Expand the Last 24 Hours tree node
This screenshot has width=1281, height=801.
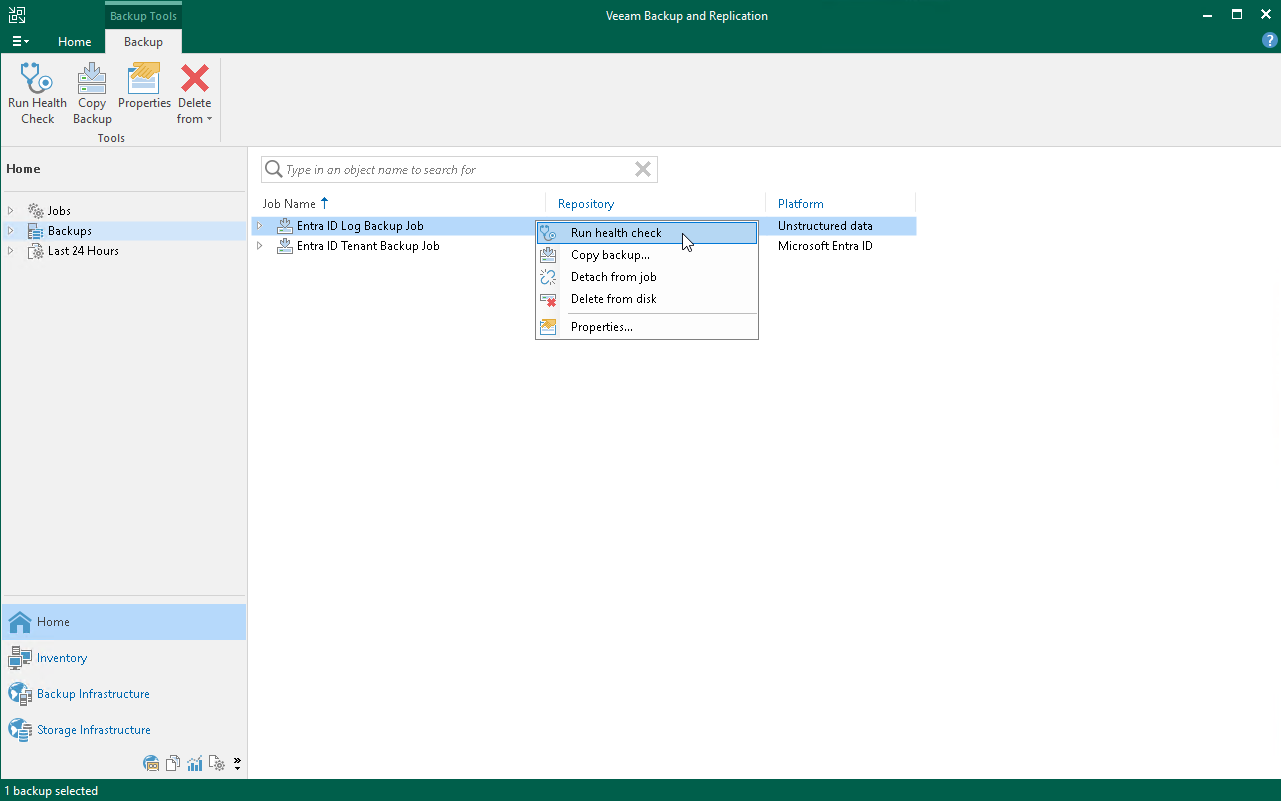pos(11,251)
